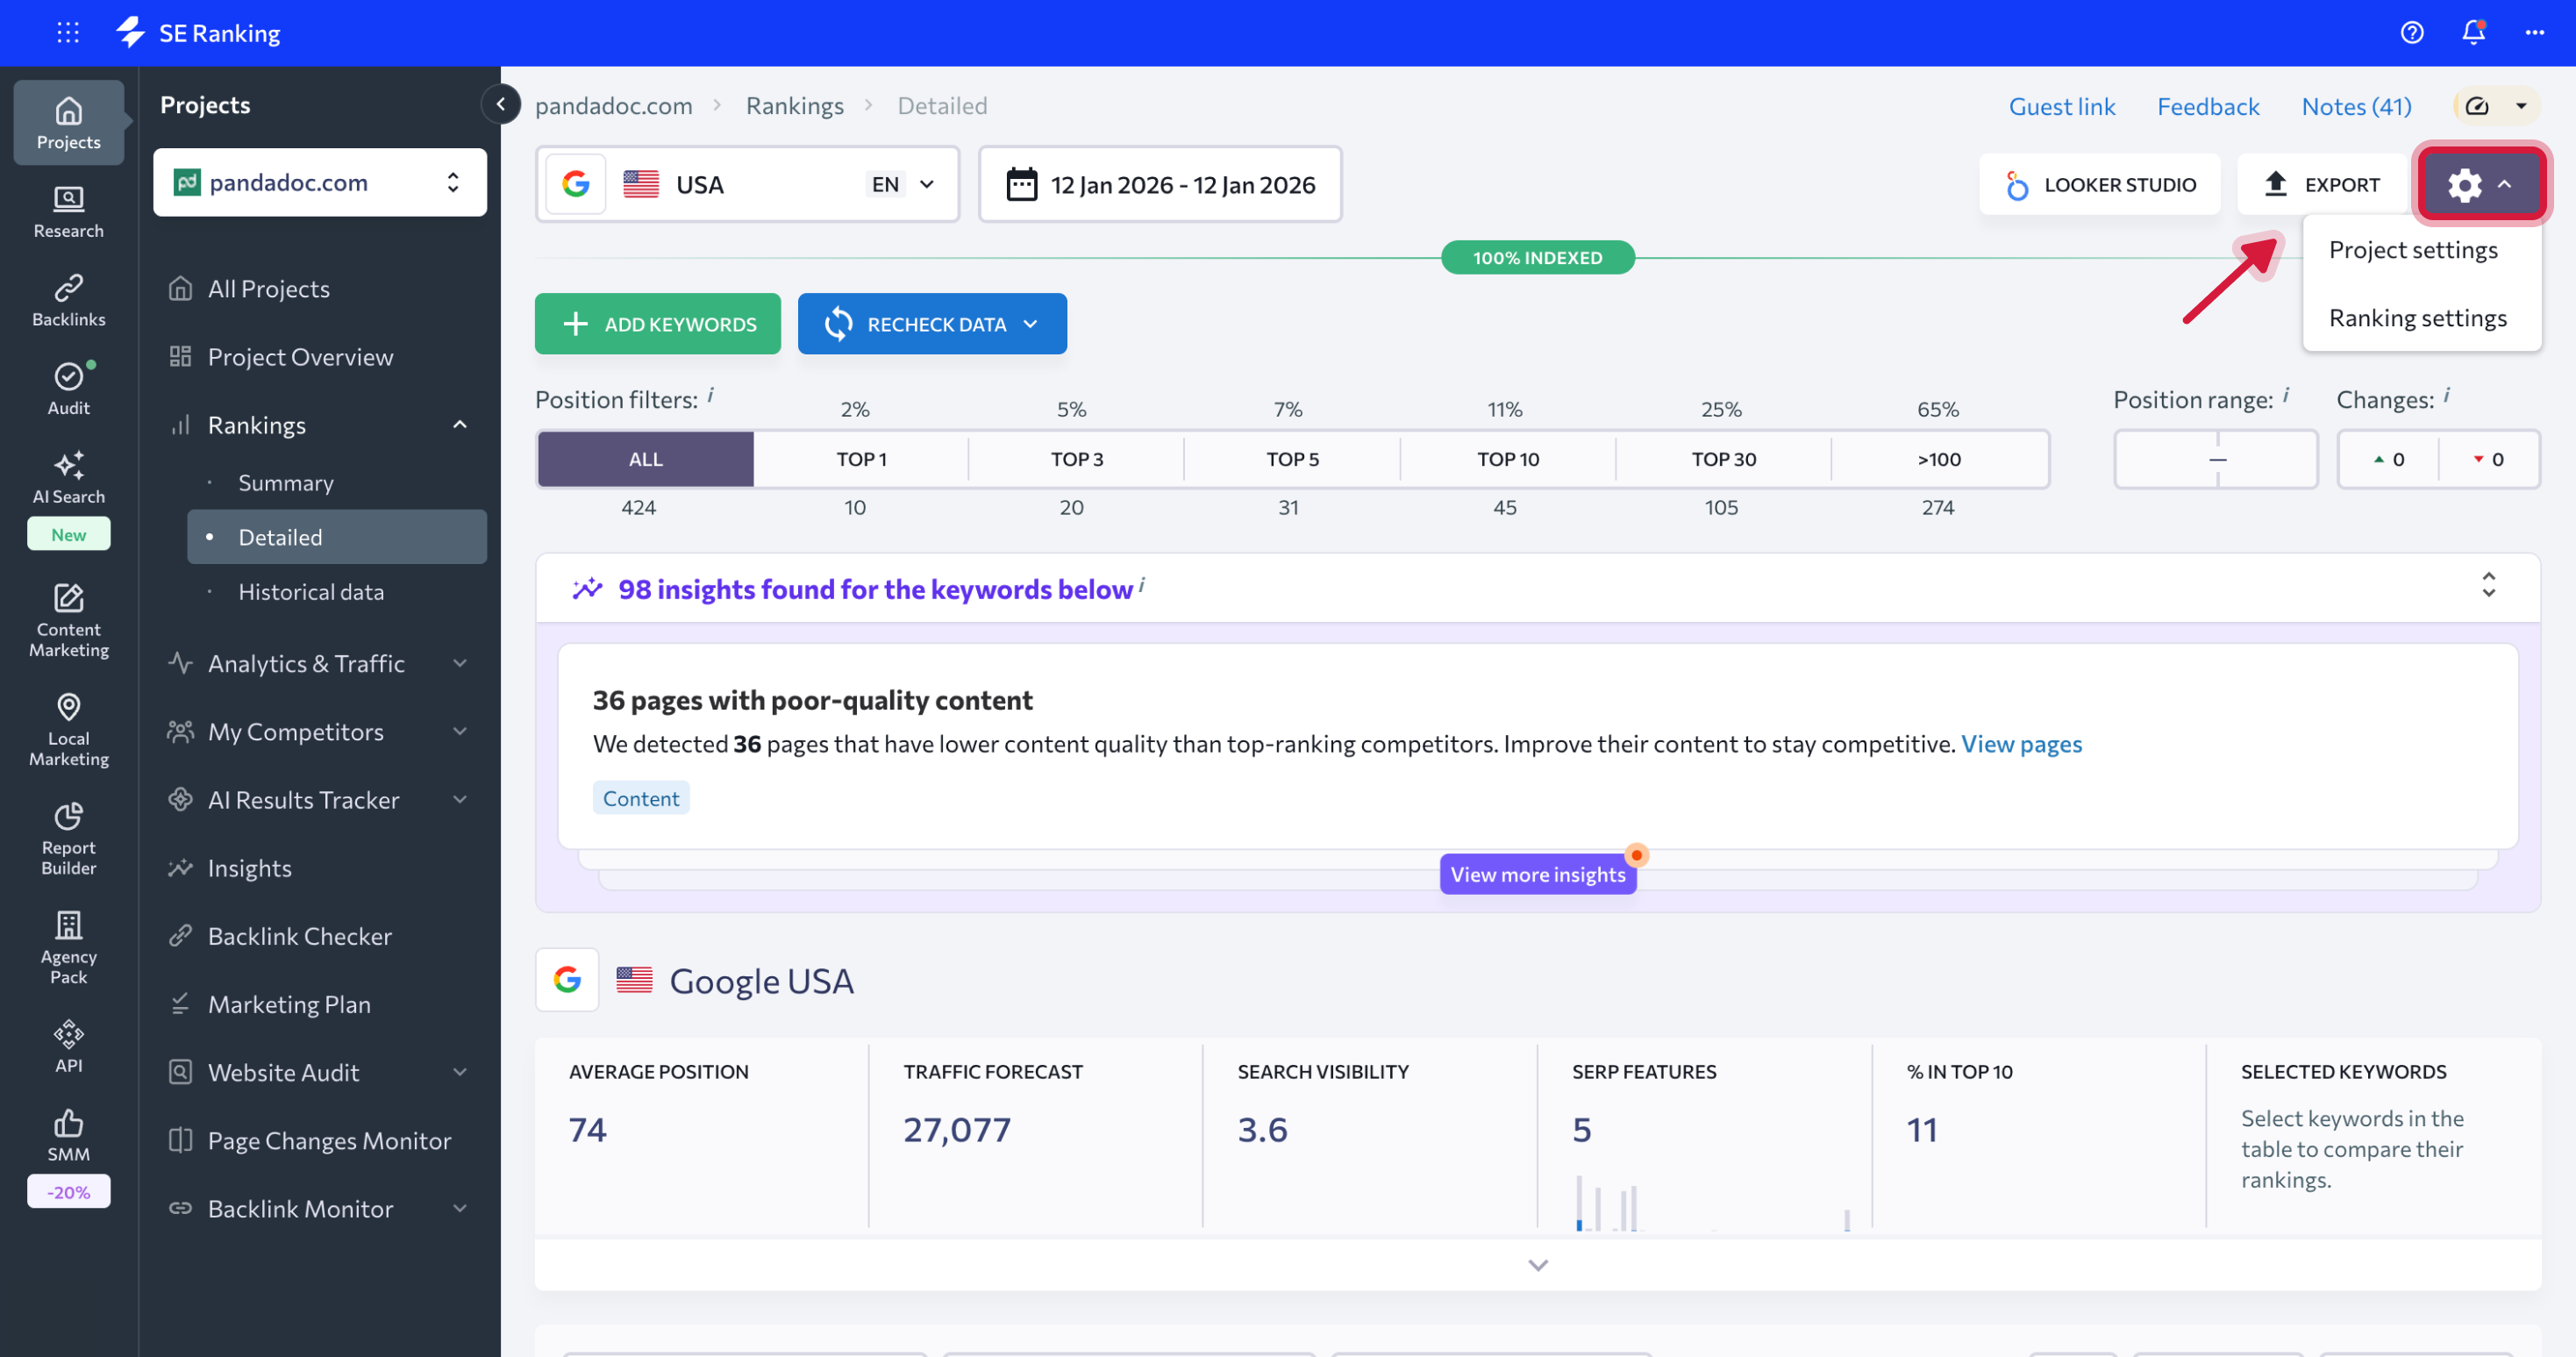Screen dimensions: 2576x1357
Task: Open the AI Search tool
Action: point(68,477)
